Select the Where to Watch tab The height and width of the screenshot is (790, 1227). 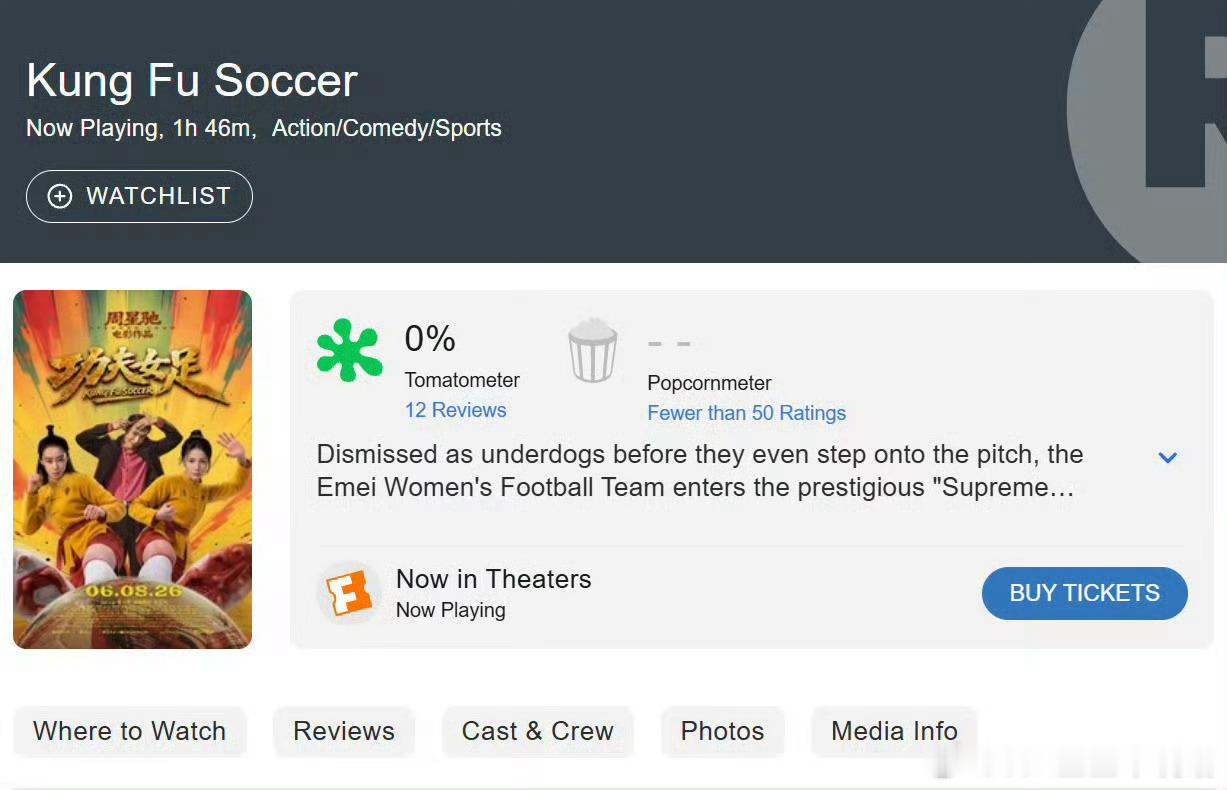(x=130, y=731)
